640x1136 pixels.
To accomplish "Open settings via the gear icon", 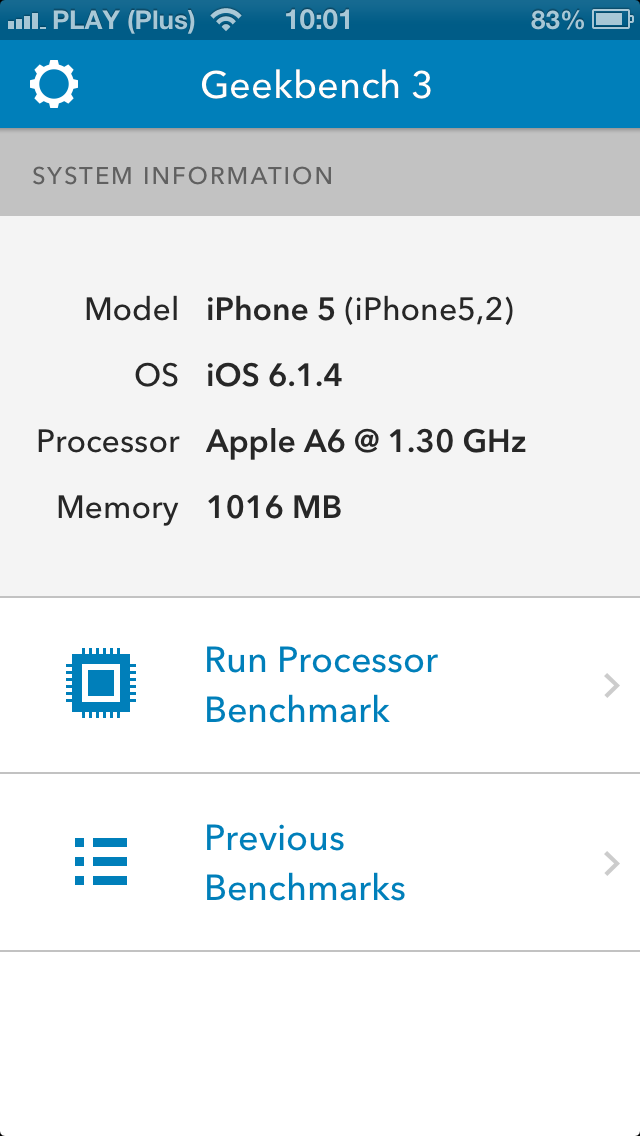I will tap(54, 85).
